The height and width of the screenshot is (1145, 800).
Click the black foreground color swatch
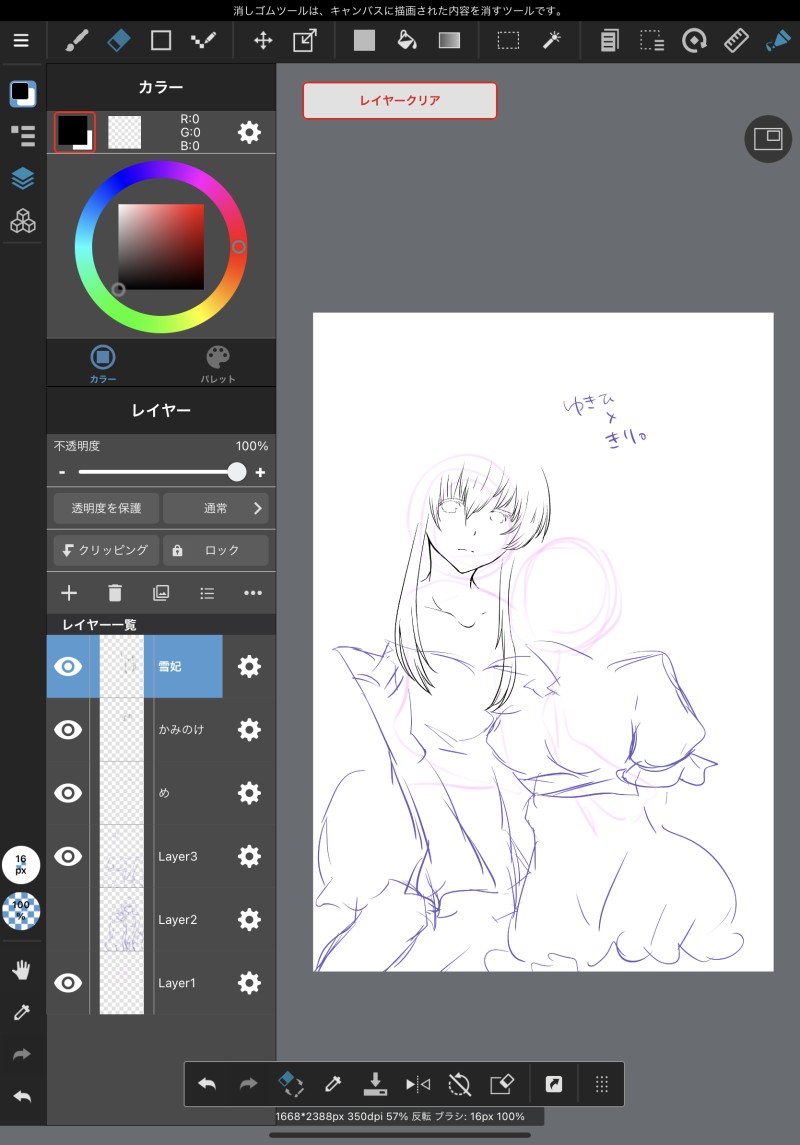(74, 132)
